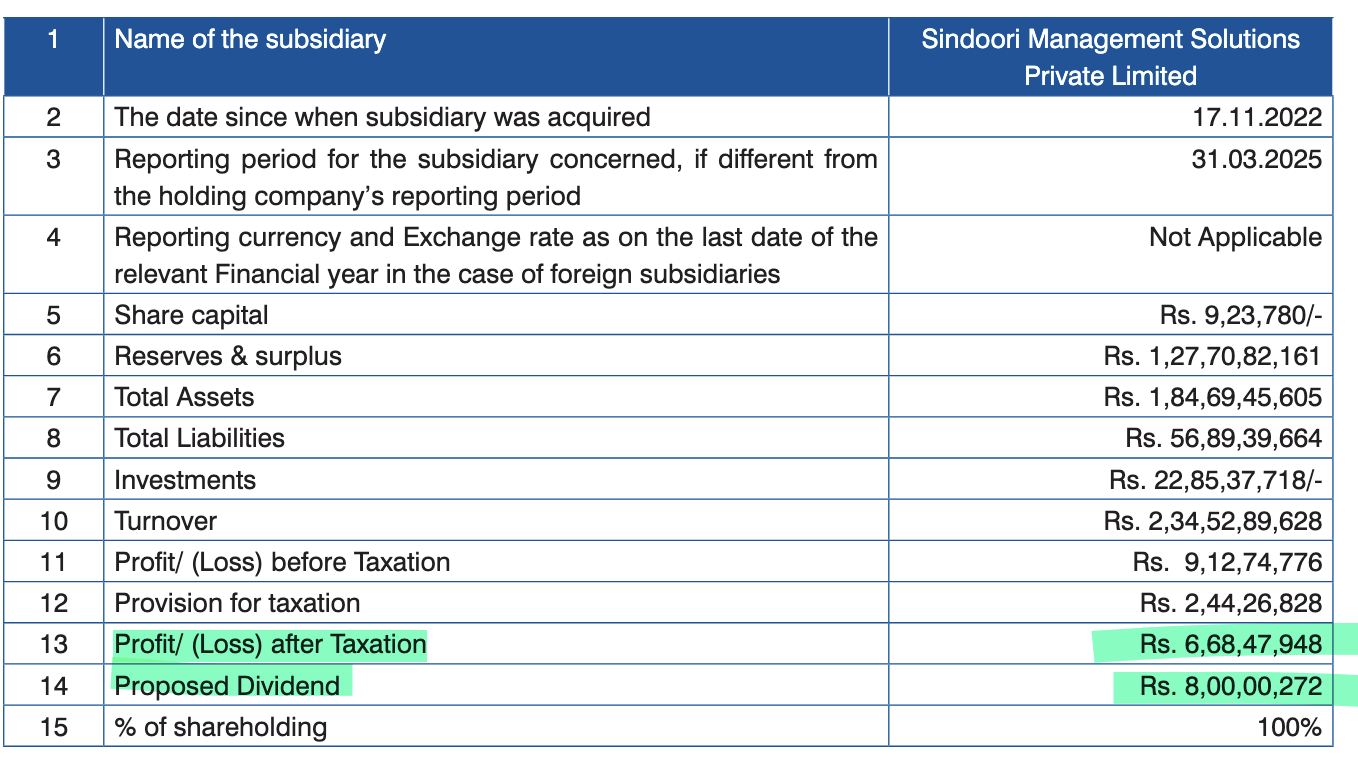The image size is (1358, 764).
Task: Click the 'Total Assets' row label
Action: [x=184, y=397]
